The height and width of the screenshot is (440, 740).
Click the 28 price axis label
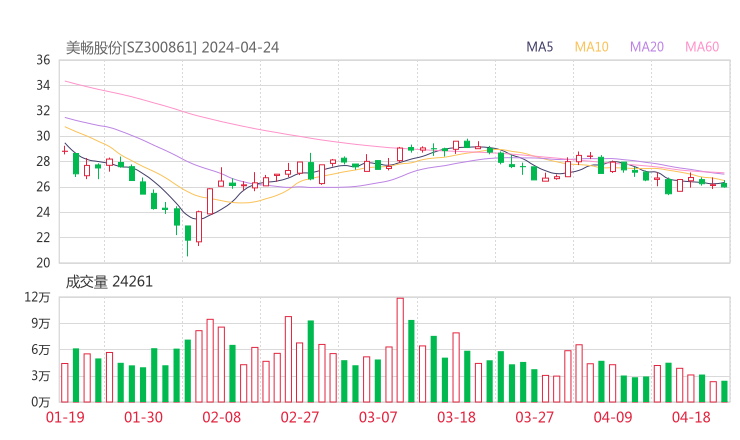[x=43, y=161]
